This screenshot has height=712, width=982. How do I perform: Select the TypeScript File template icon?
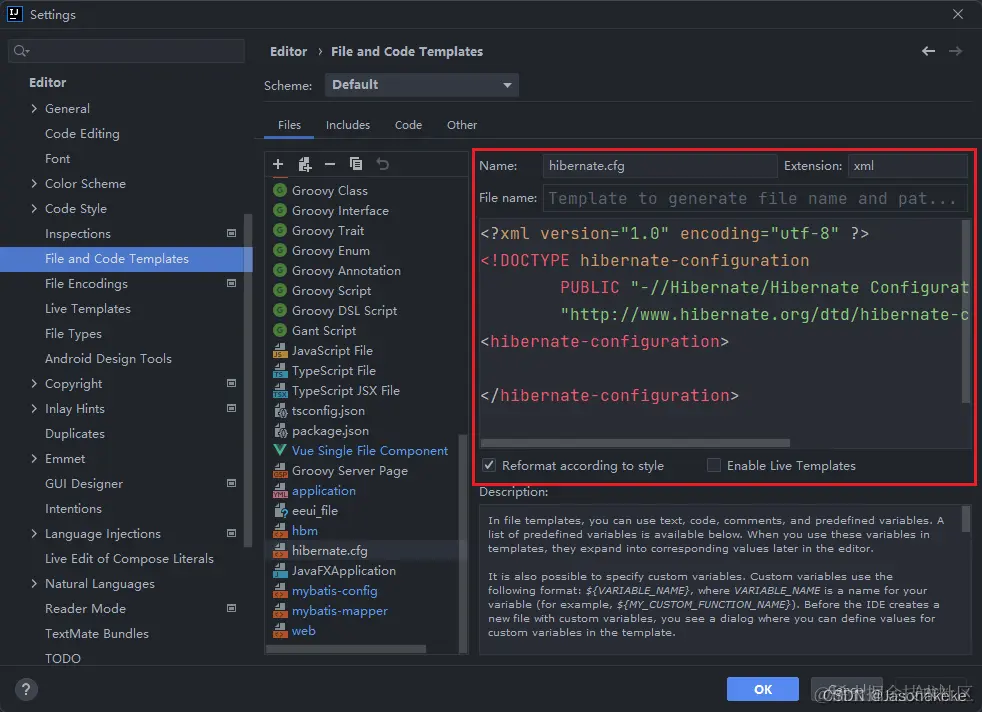pyautogui.click(x=280, y=371)
